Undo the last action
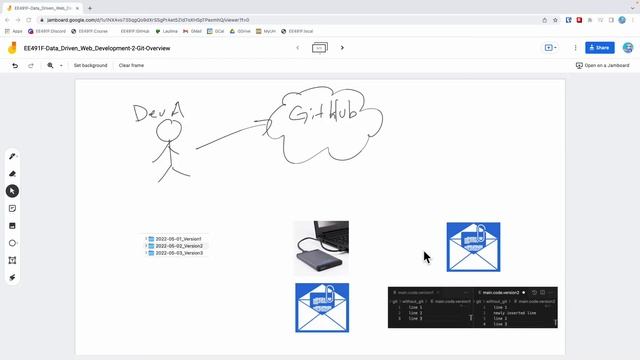The height and width of the screenshot is (360, 640). (x=15, y=65)
